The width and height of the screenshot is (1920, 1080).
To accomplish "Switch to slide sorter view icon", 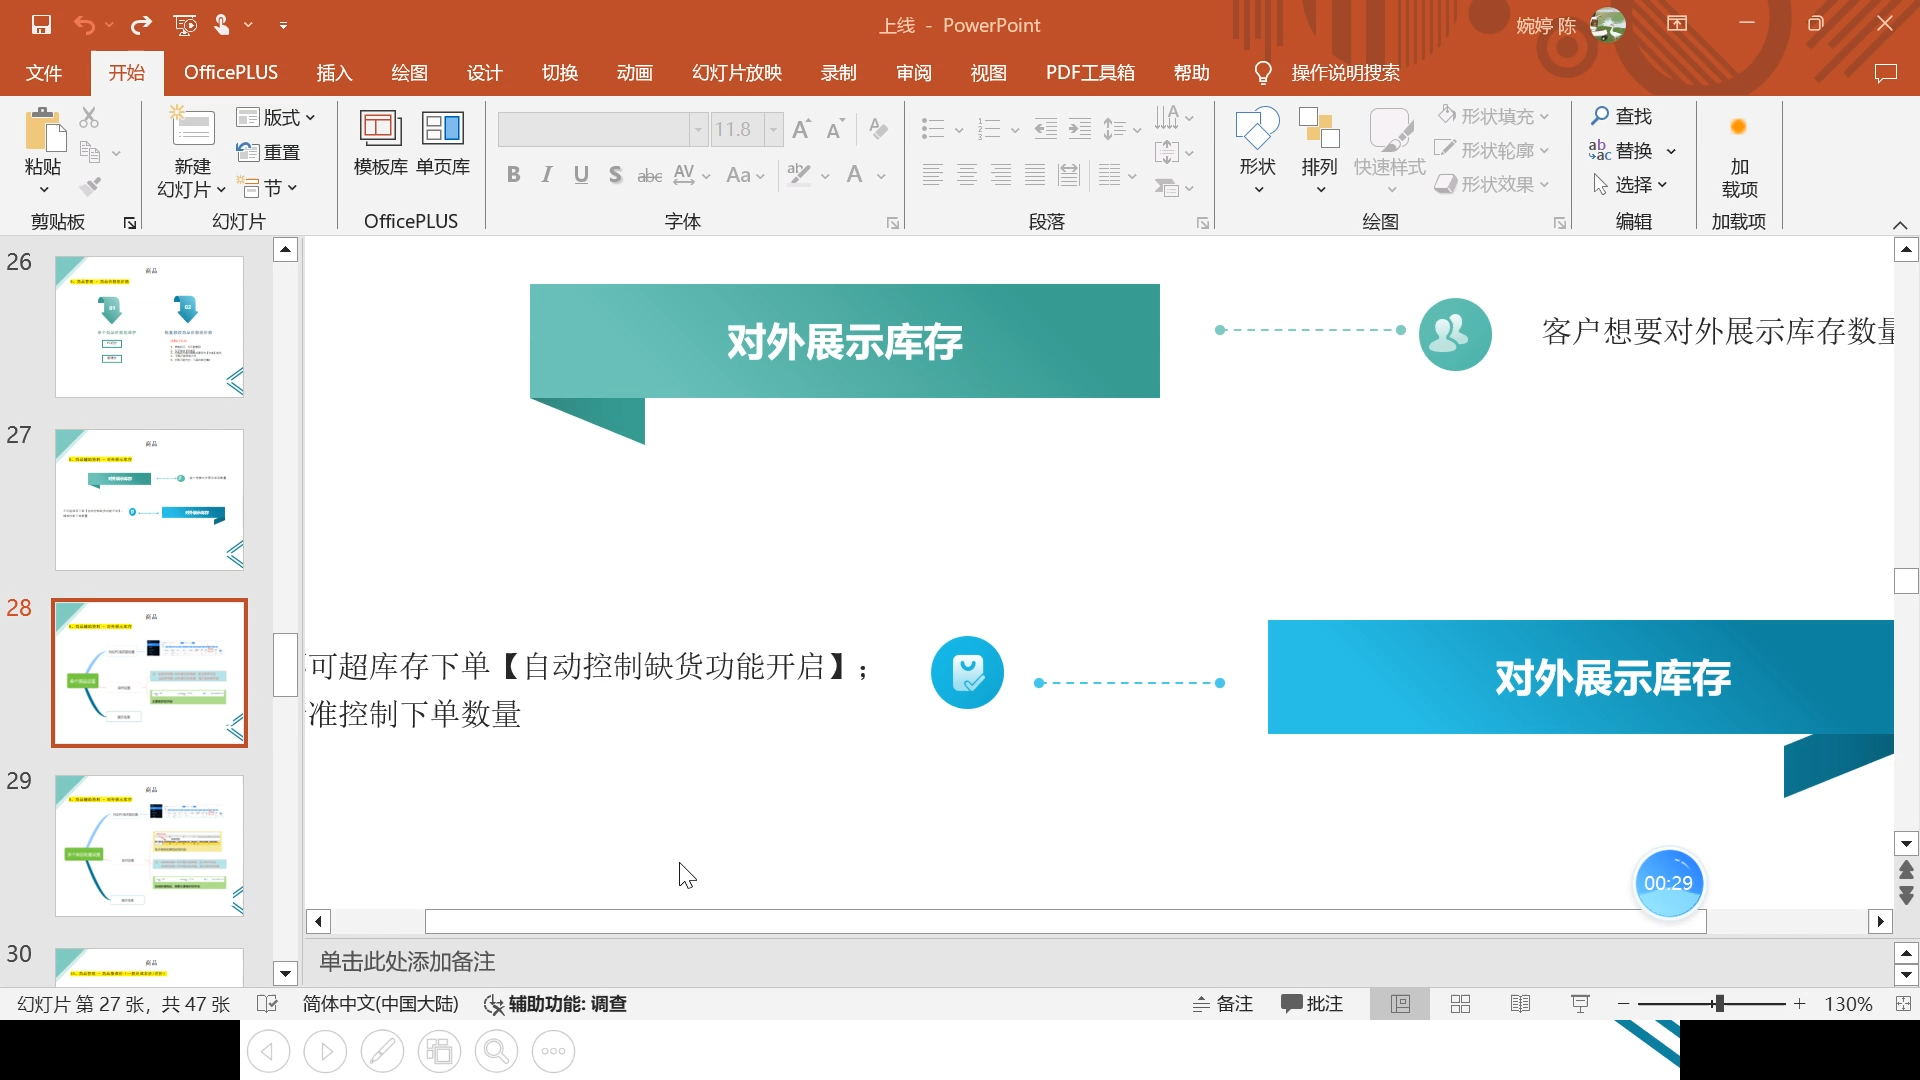I will pos(1460,1004).
